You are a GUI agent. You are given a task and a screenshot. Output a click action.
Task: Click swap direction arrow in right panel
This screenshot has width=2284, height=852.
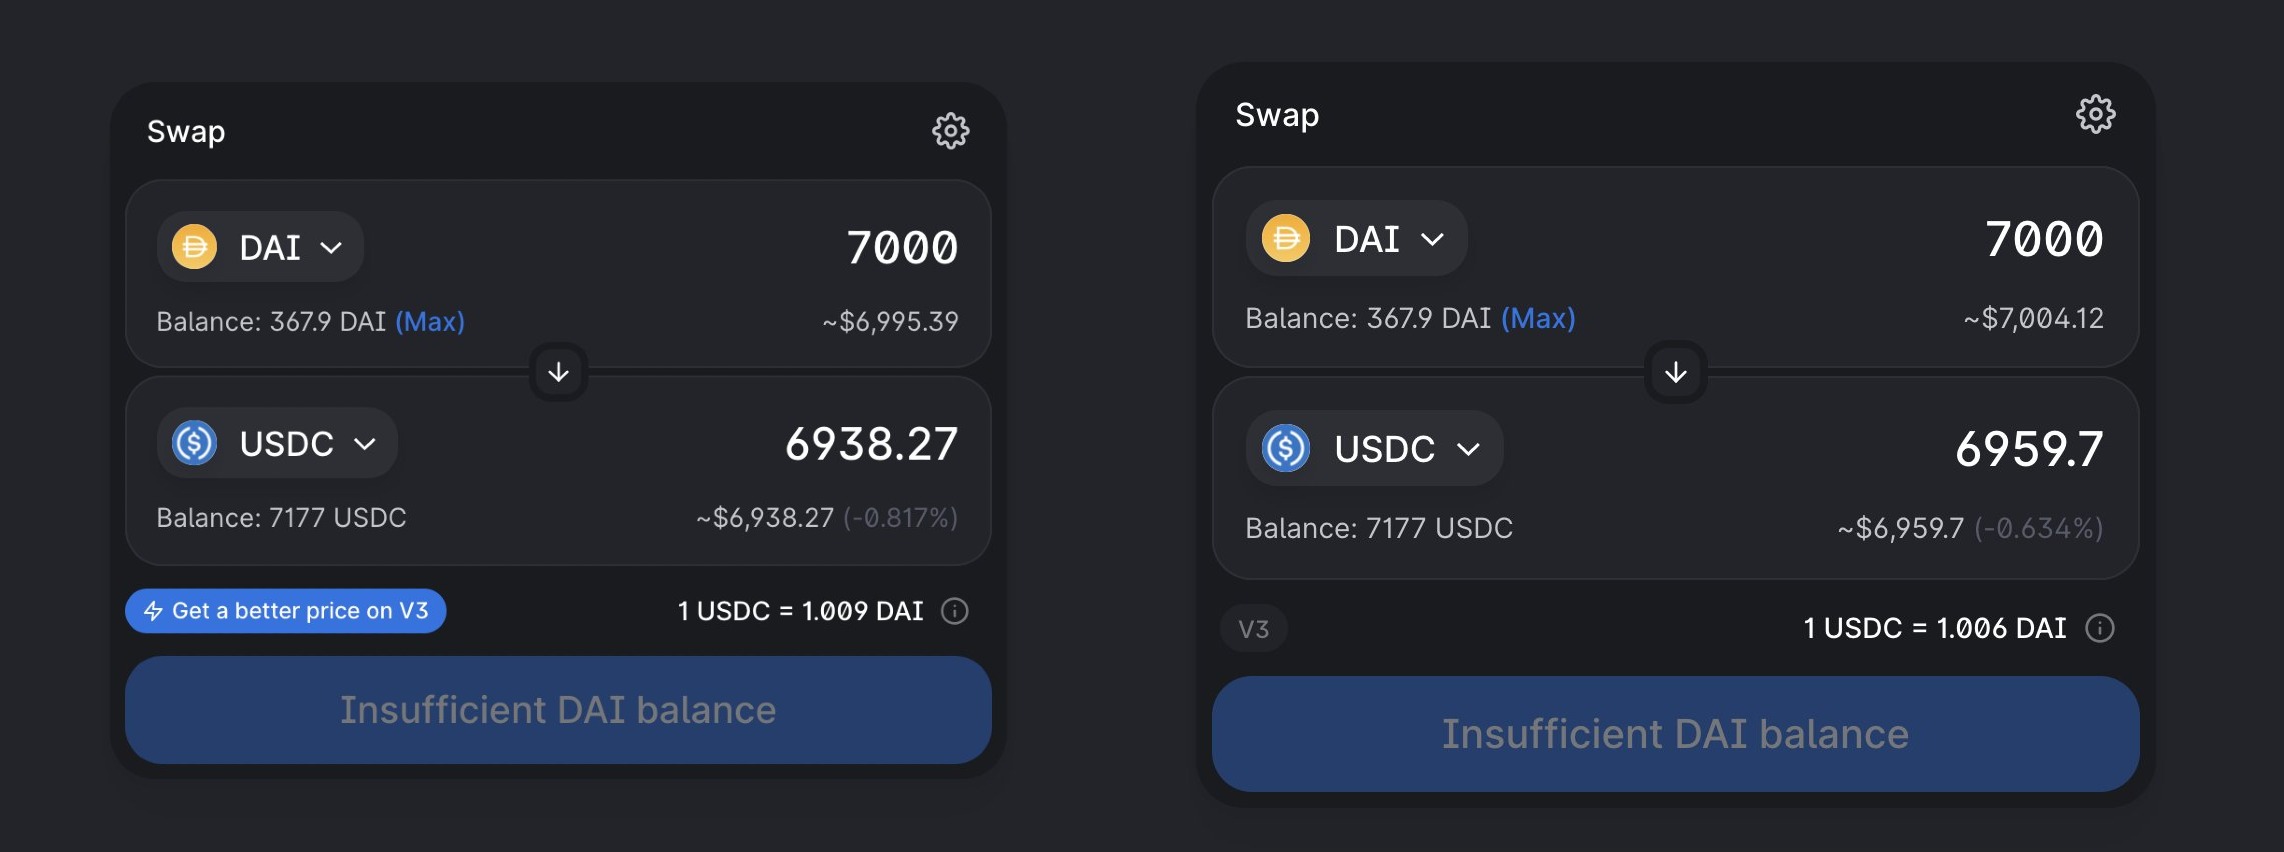tap(1675, 373)
